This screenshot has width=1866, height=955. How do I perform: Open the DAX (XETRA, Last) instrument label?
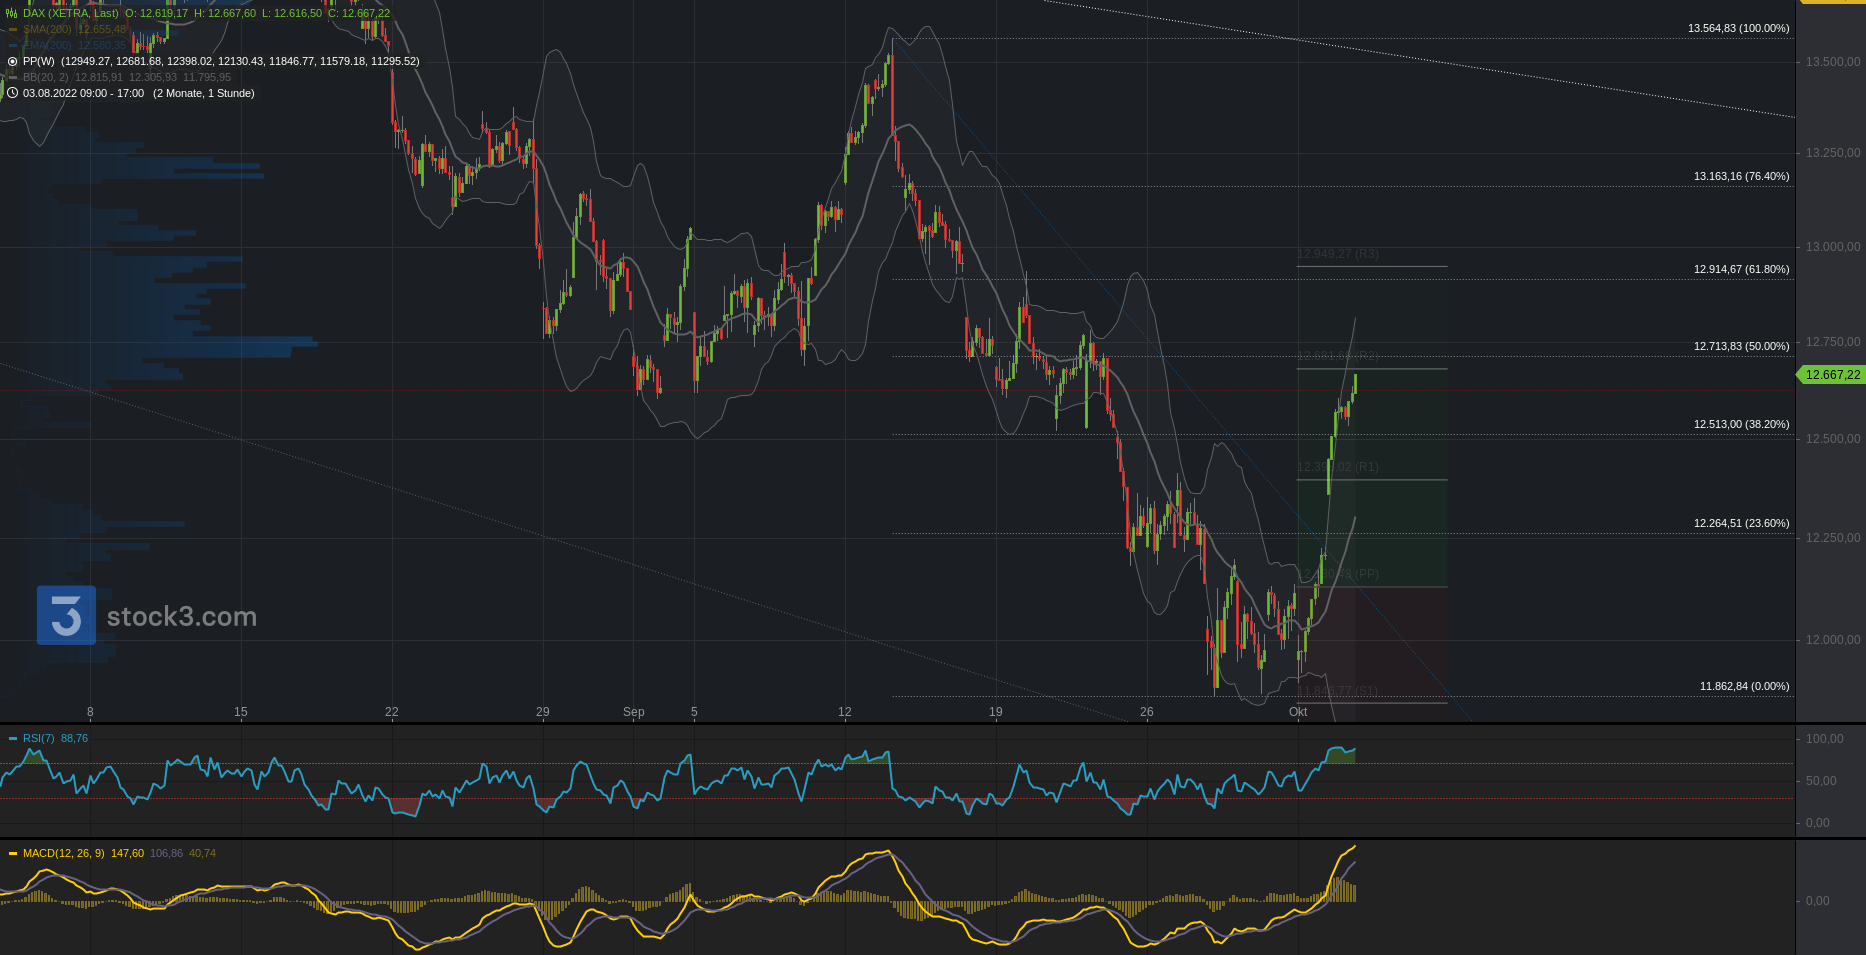[70, 13]
